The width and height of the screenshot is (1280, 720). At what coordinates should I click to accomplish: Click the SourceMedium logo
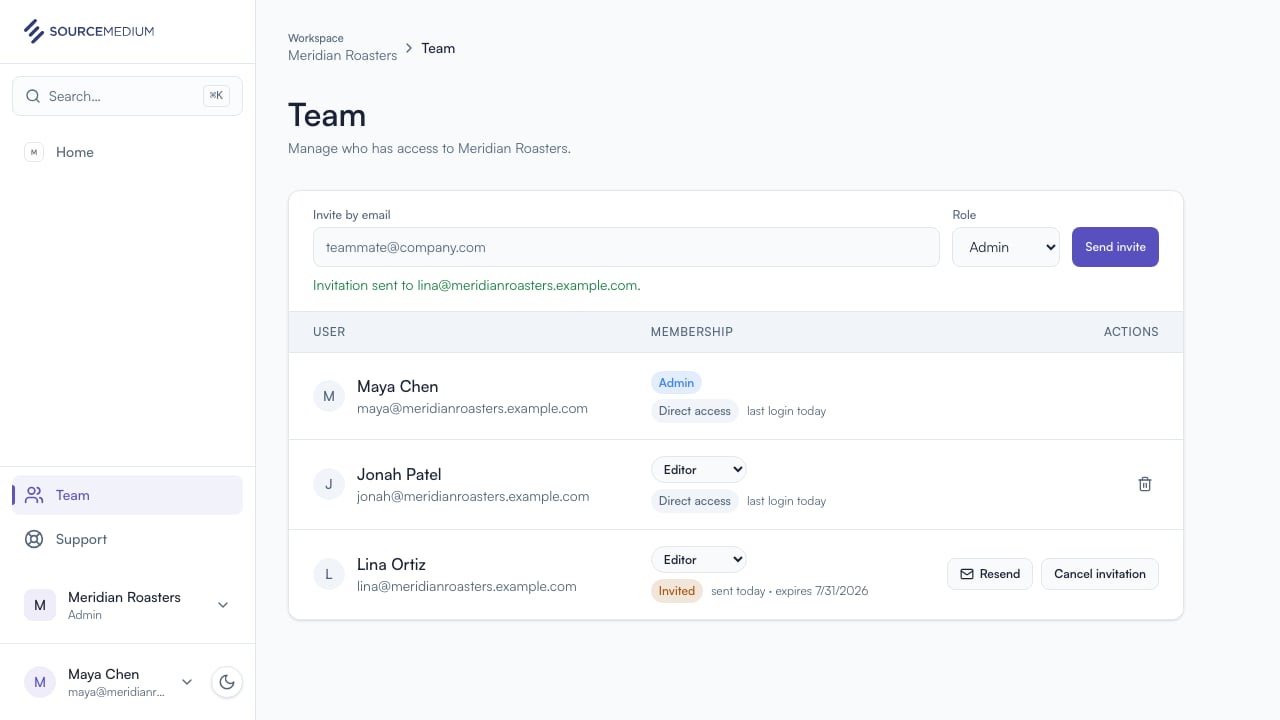89,31
